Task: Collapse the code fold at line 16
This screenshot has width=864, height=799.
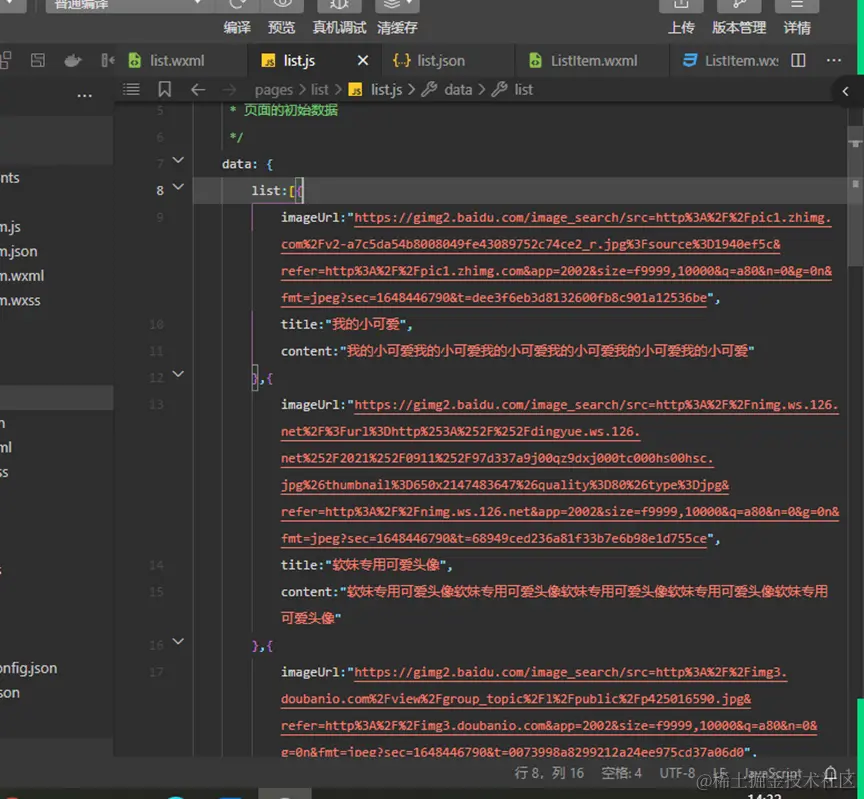Action: click(x=178, y=641)
